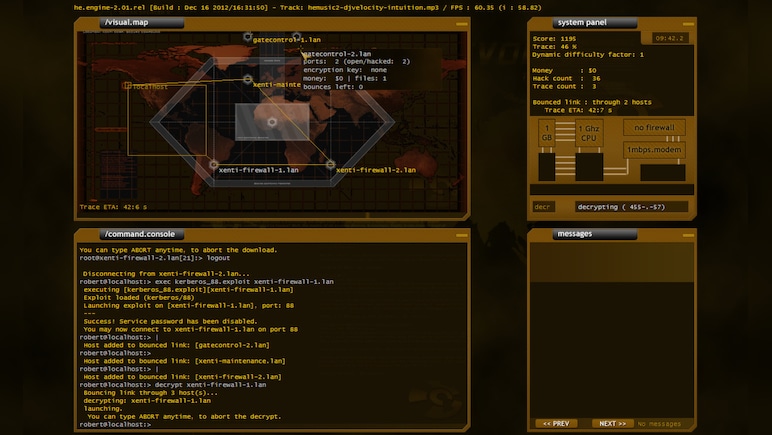Click the xenti-maintenance server node
This screenshot has width=772, height=435.
click(x=248, y=79)
